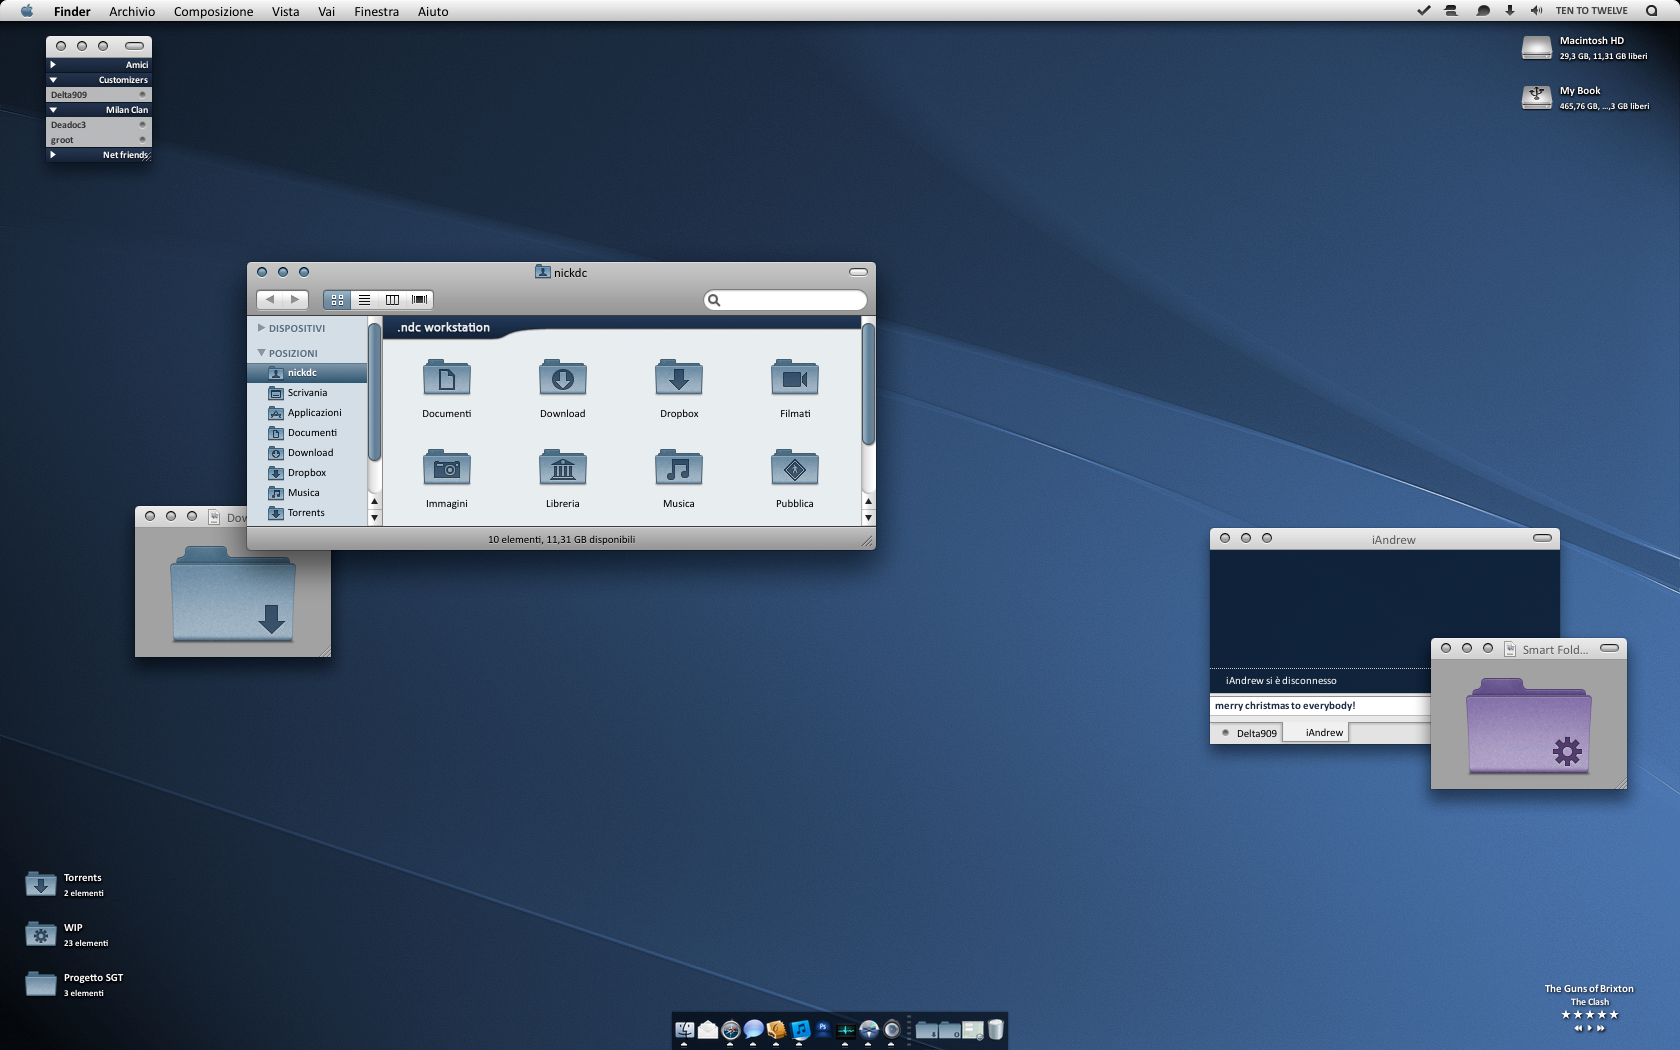
Task: Switch to the iAndrew chat tab
Action: pyautogui.click(x=1316, y=733)
